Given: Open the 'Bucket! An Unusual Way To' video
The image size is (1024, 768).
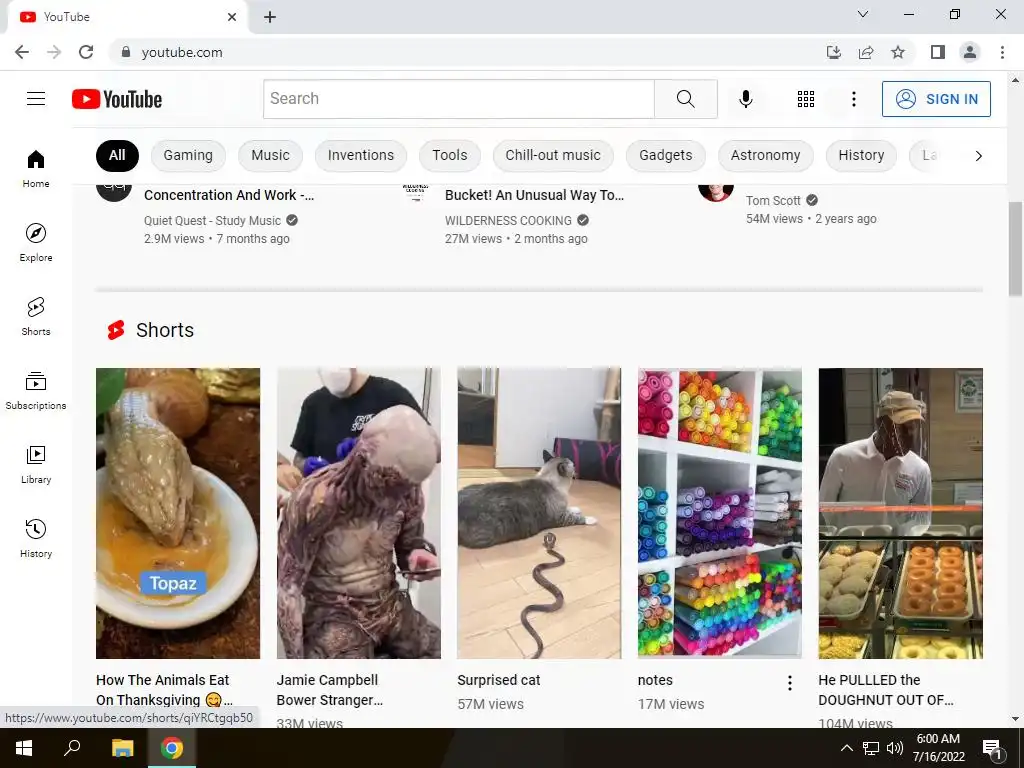Looking at the screenshot, I should (x=534, y=195).
